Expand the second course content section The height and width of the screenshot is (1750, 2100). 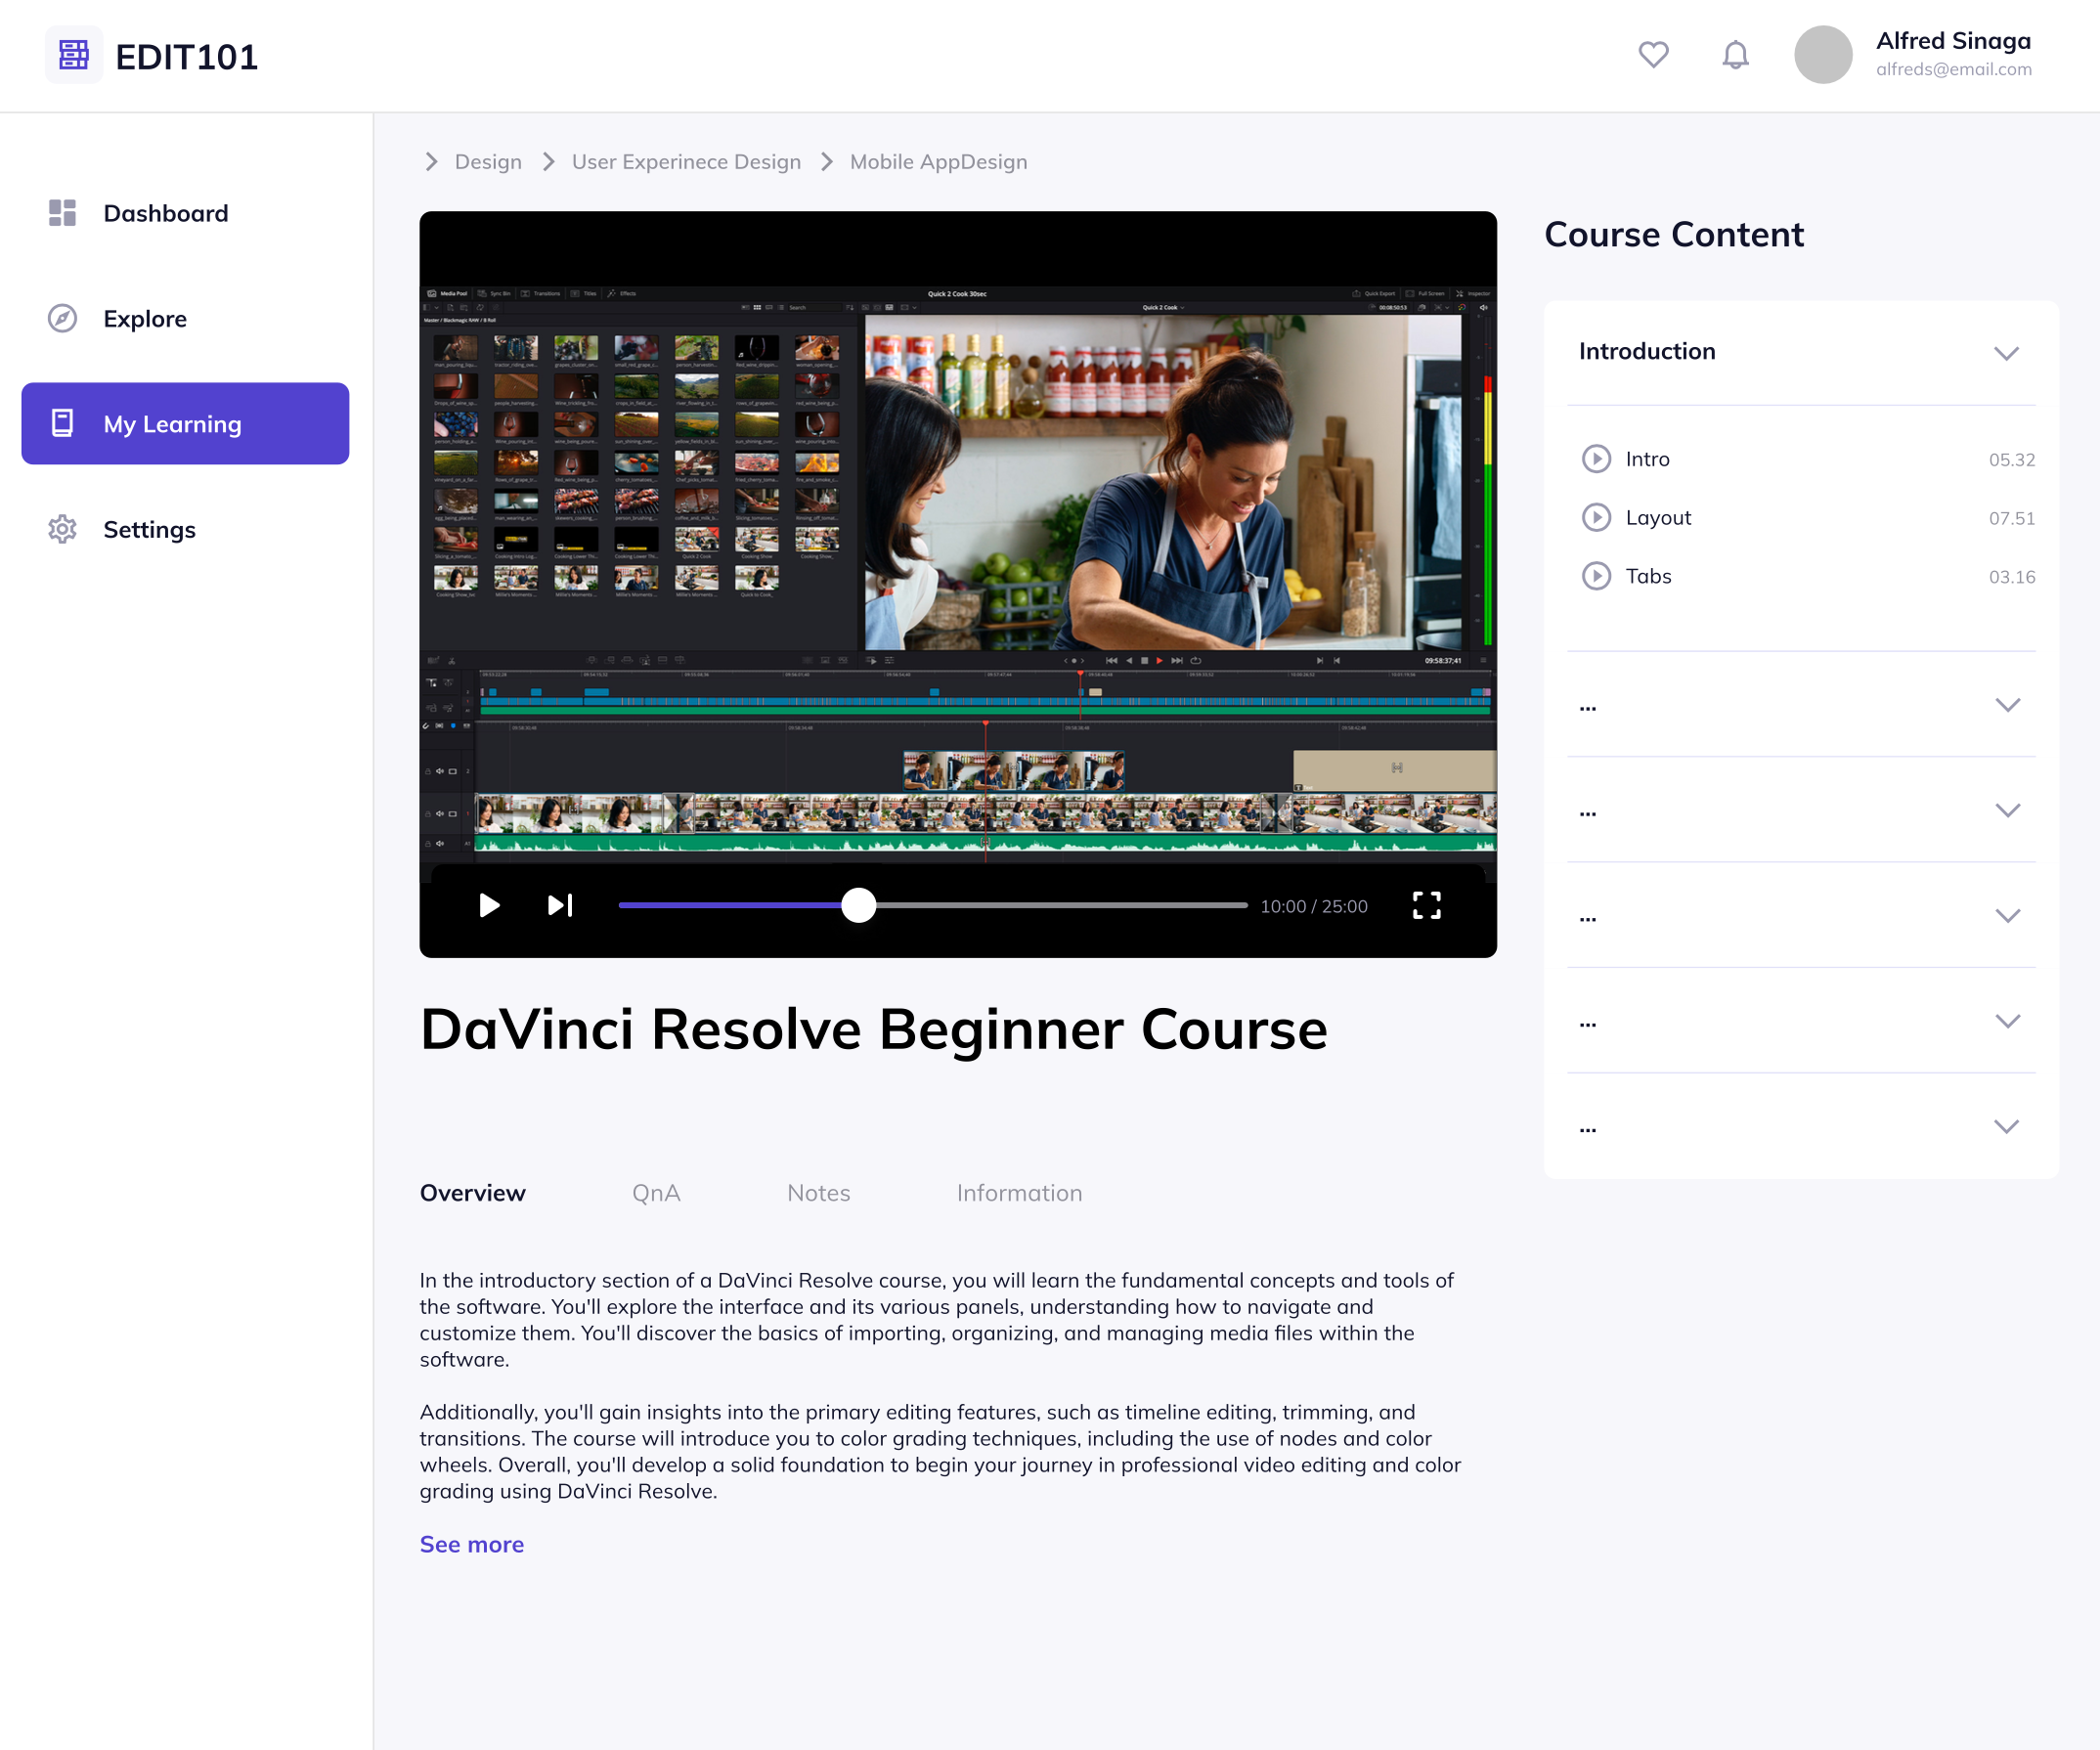(2006, 705)
